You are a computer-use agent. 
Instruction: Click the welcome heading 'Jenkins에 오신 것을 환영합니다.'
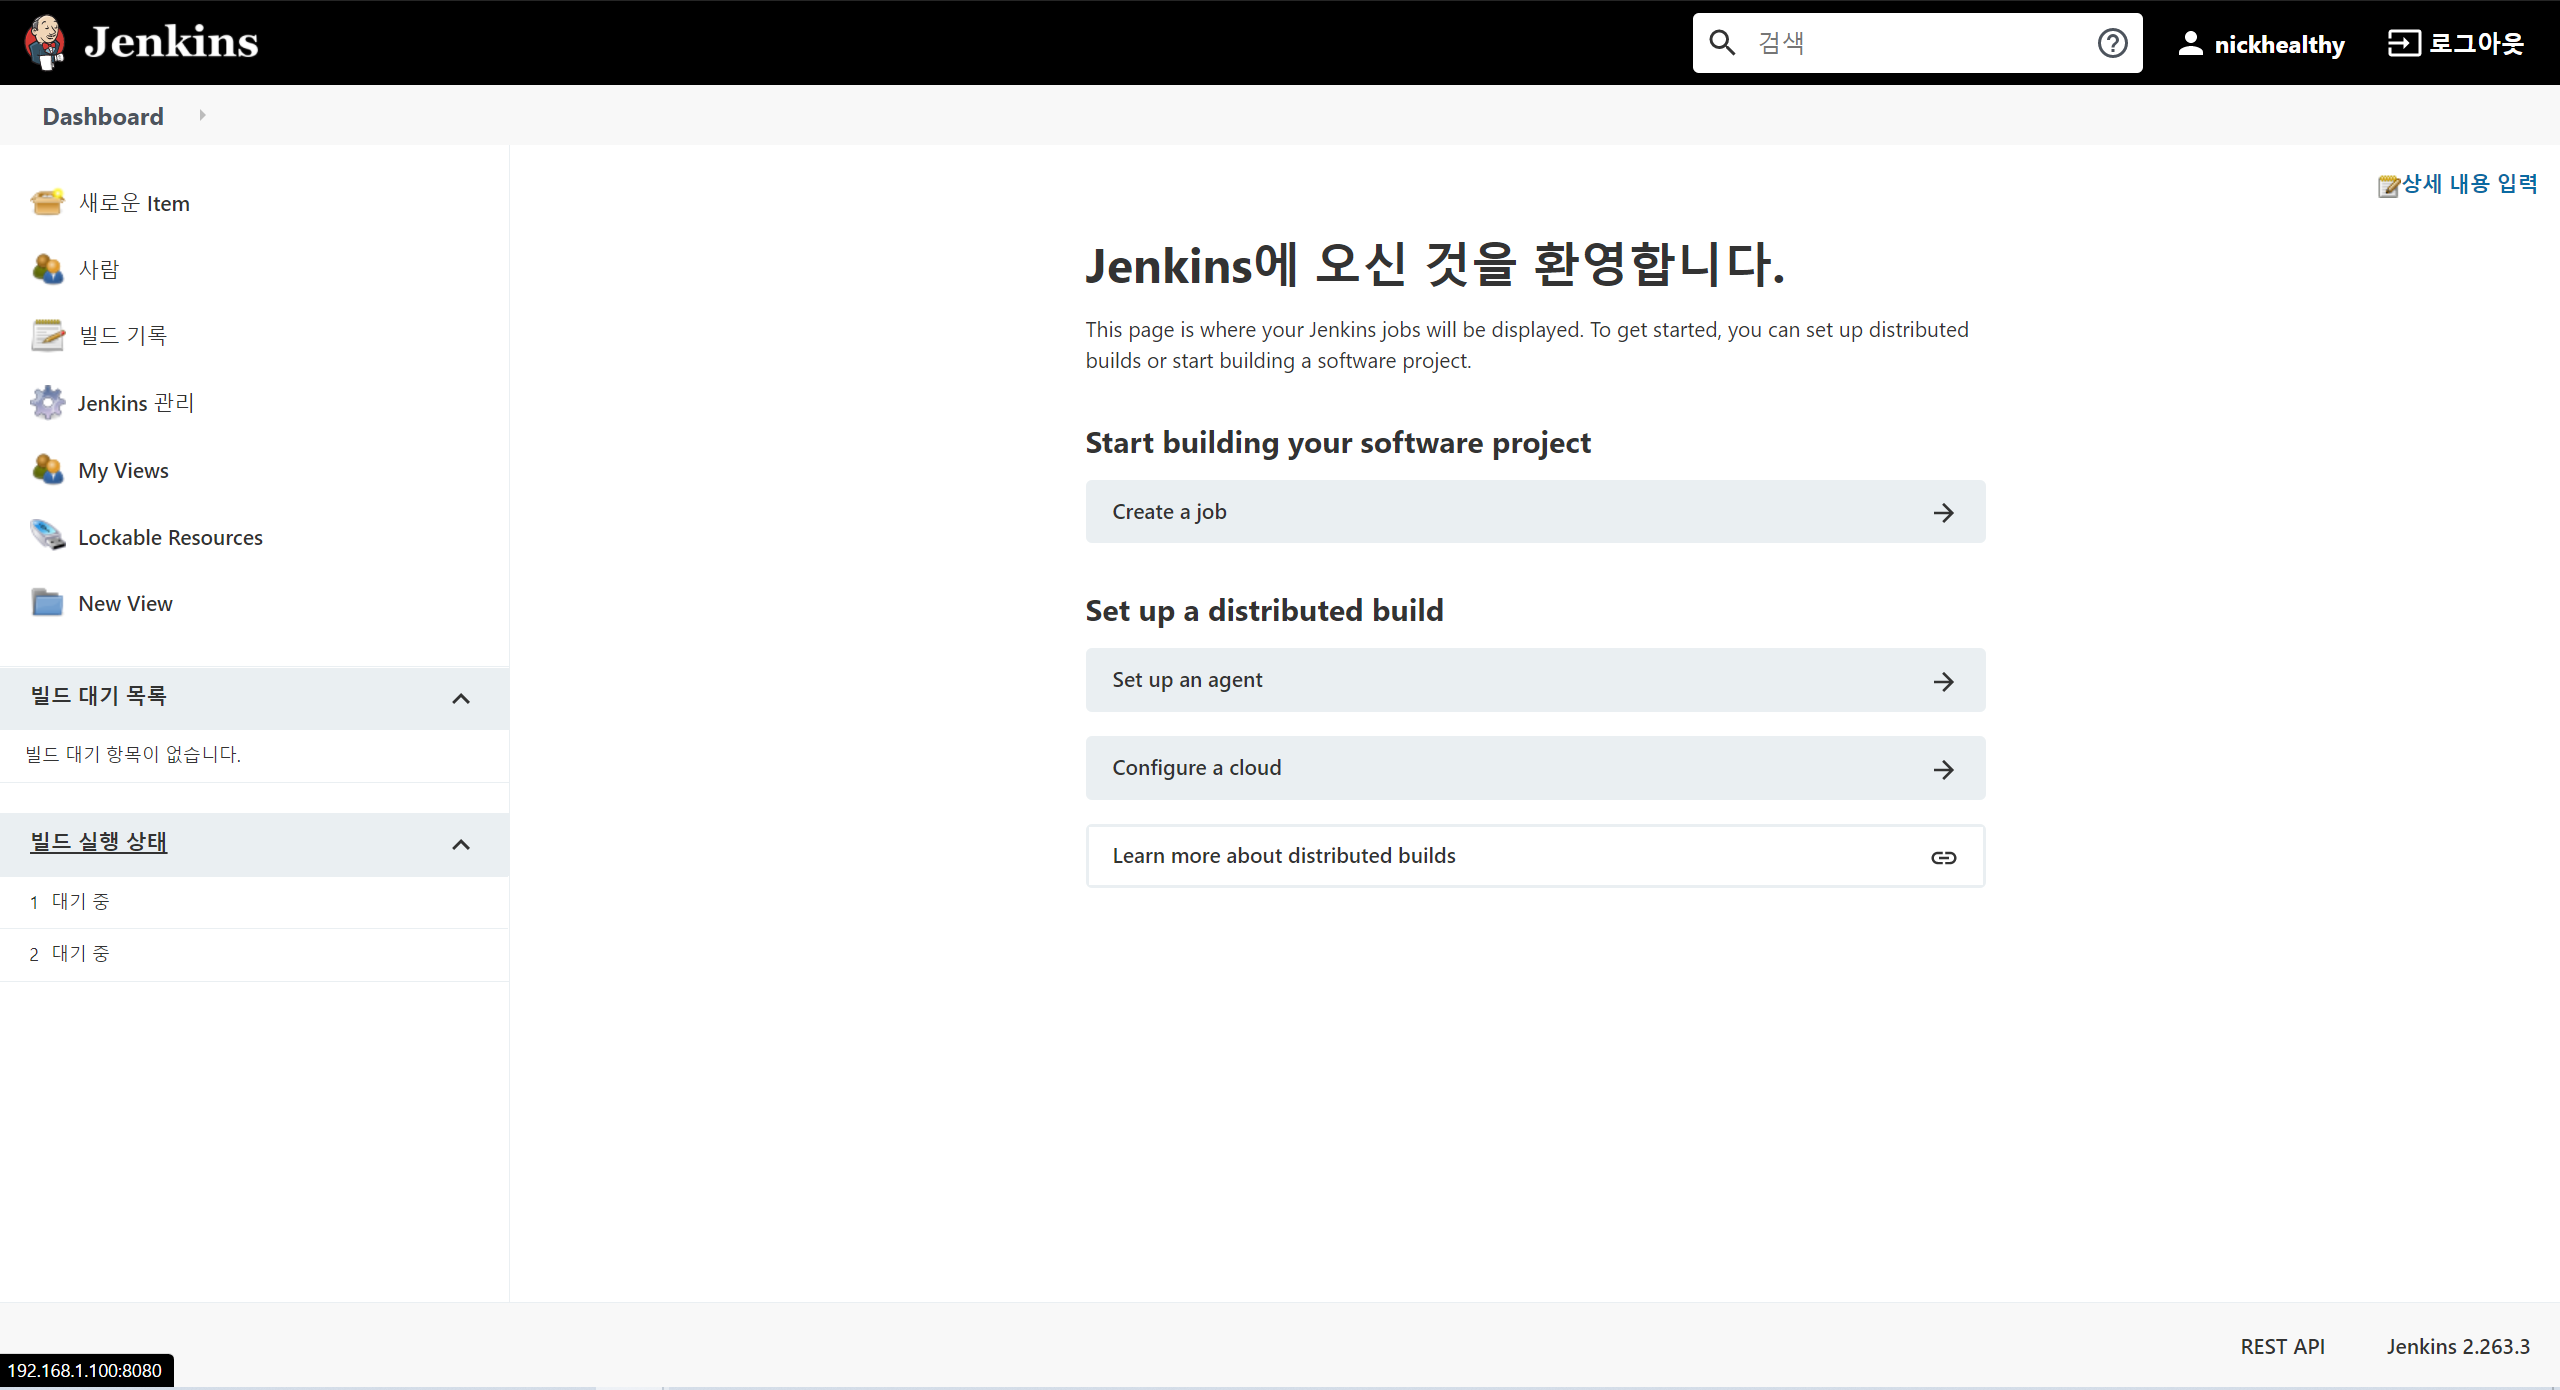(1435, 265)
